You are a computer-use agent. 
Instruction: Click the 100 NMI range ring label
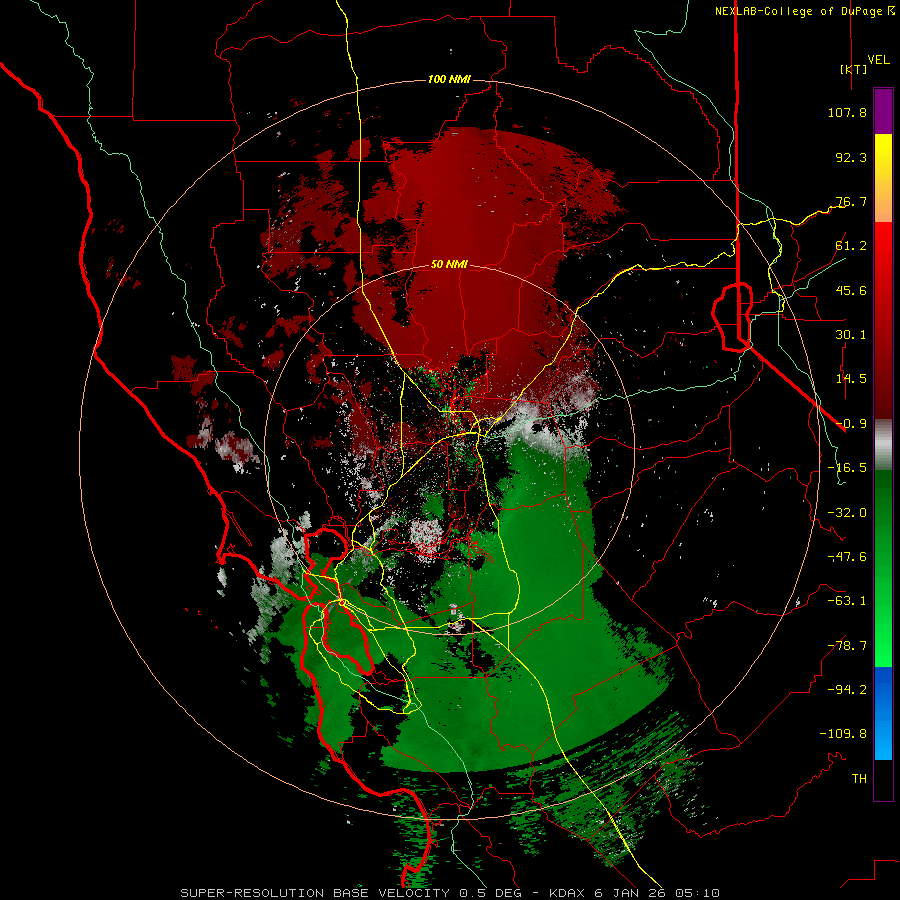coord(449,79)
